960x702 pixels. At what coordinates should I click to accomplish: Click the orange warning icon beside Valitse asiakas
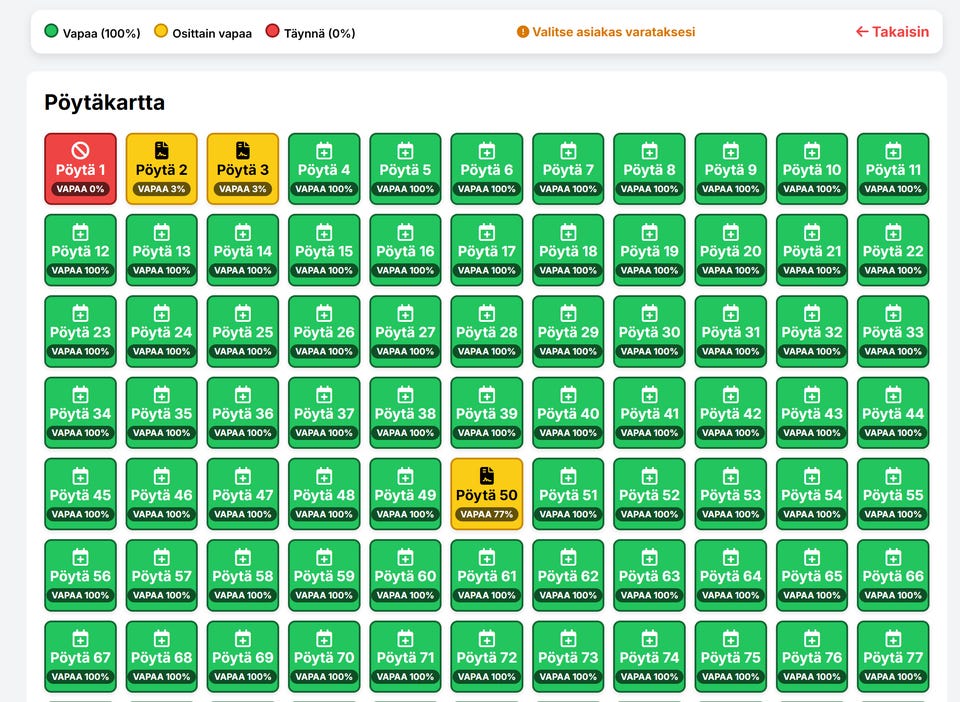523,32
